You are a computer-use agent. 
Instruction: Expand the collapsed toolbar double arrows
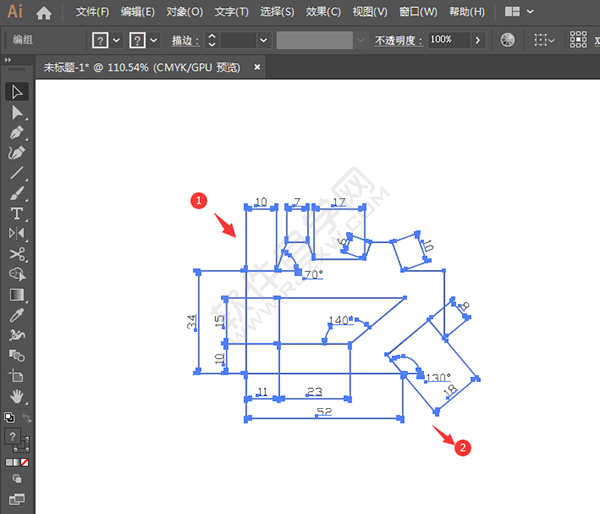(x=8, y=60)
